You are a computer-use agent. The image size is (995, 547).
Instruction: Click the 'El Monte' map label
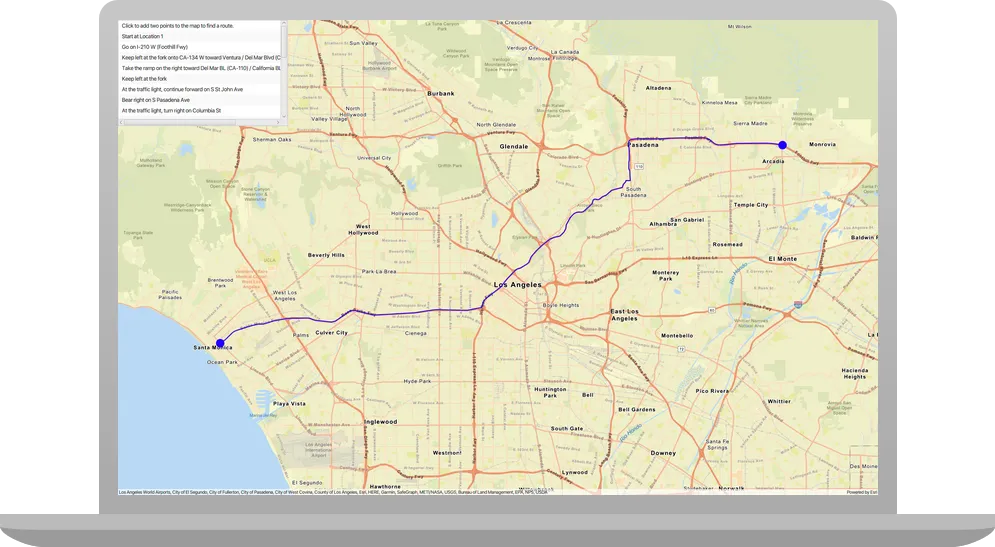pyautogui.click(x=782, y=259)
